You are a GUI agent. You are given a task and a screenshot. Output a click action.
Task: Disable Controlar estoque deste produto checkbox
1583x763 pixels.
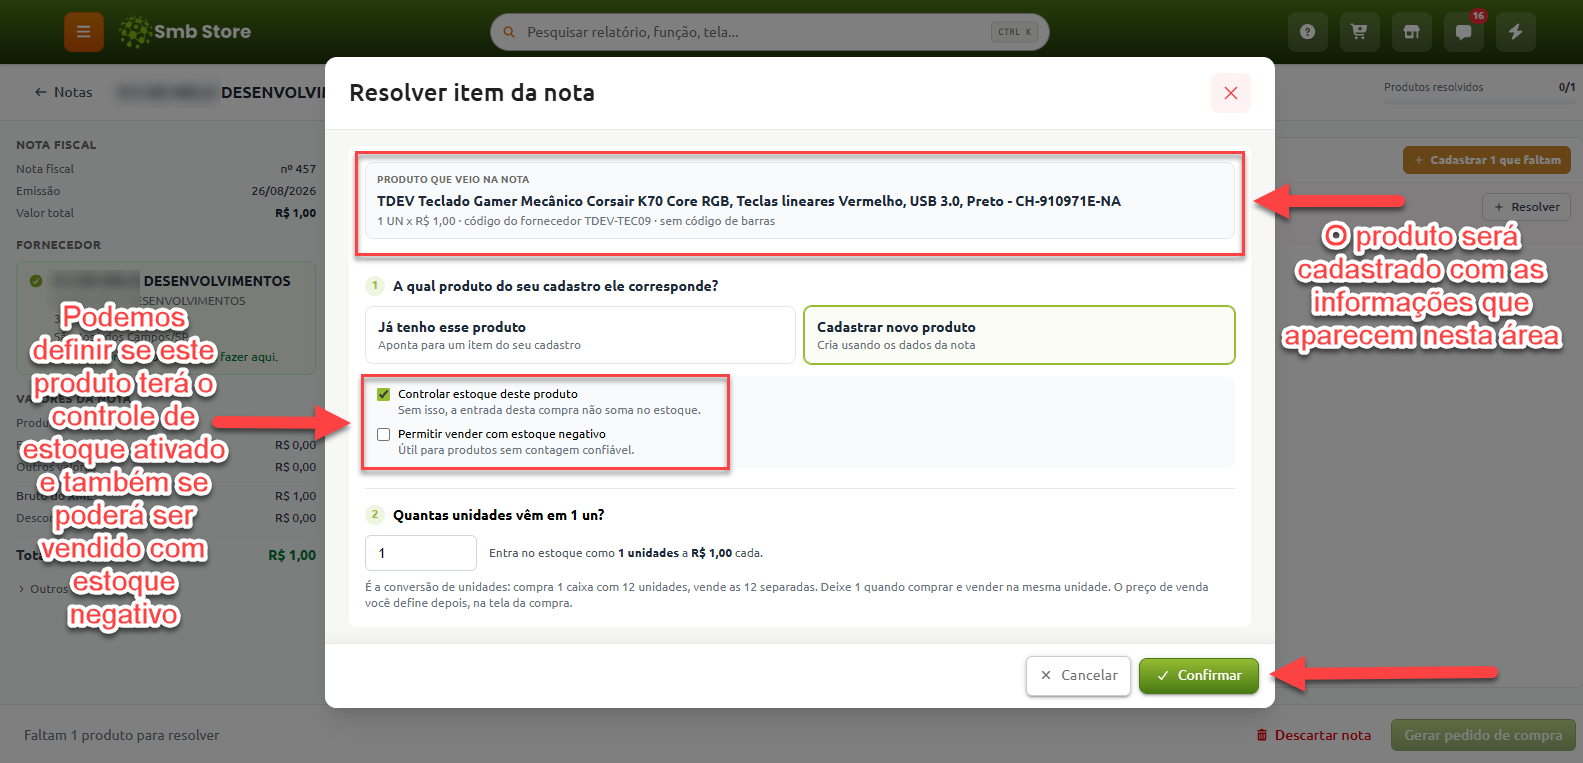coord(383,394)
